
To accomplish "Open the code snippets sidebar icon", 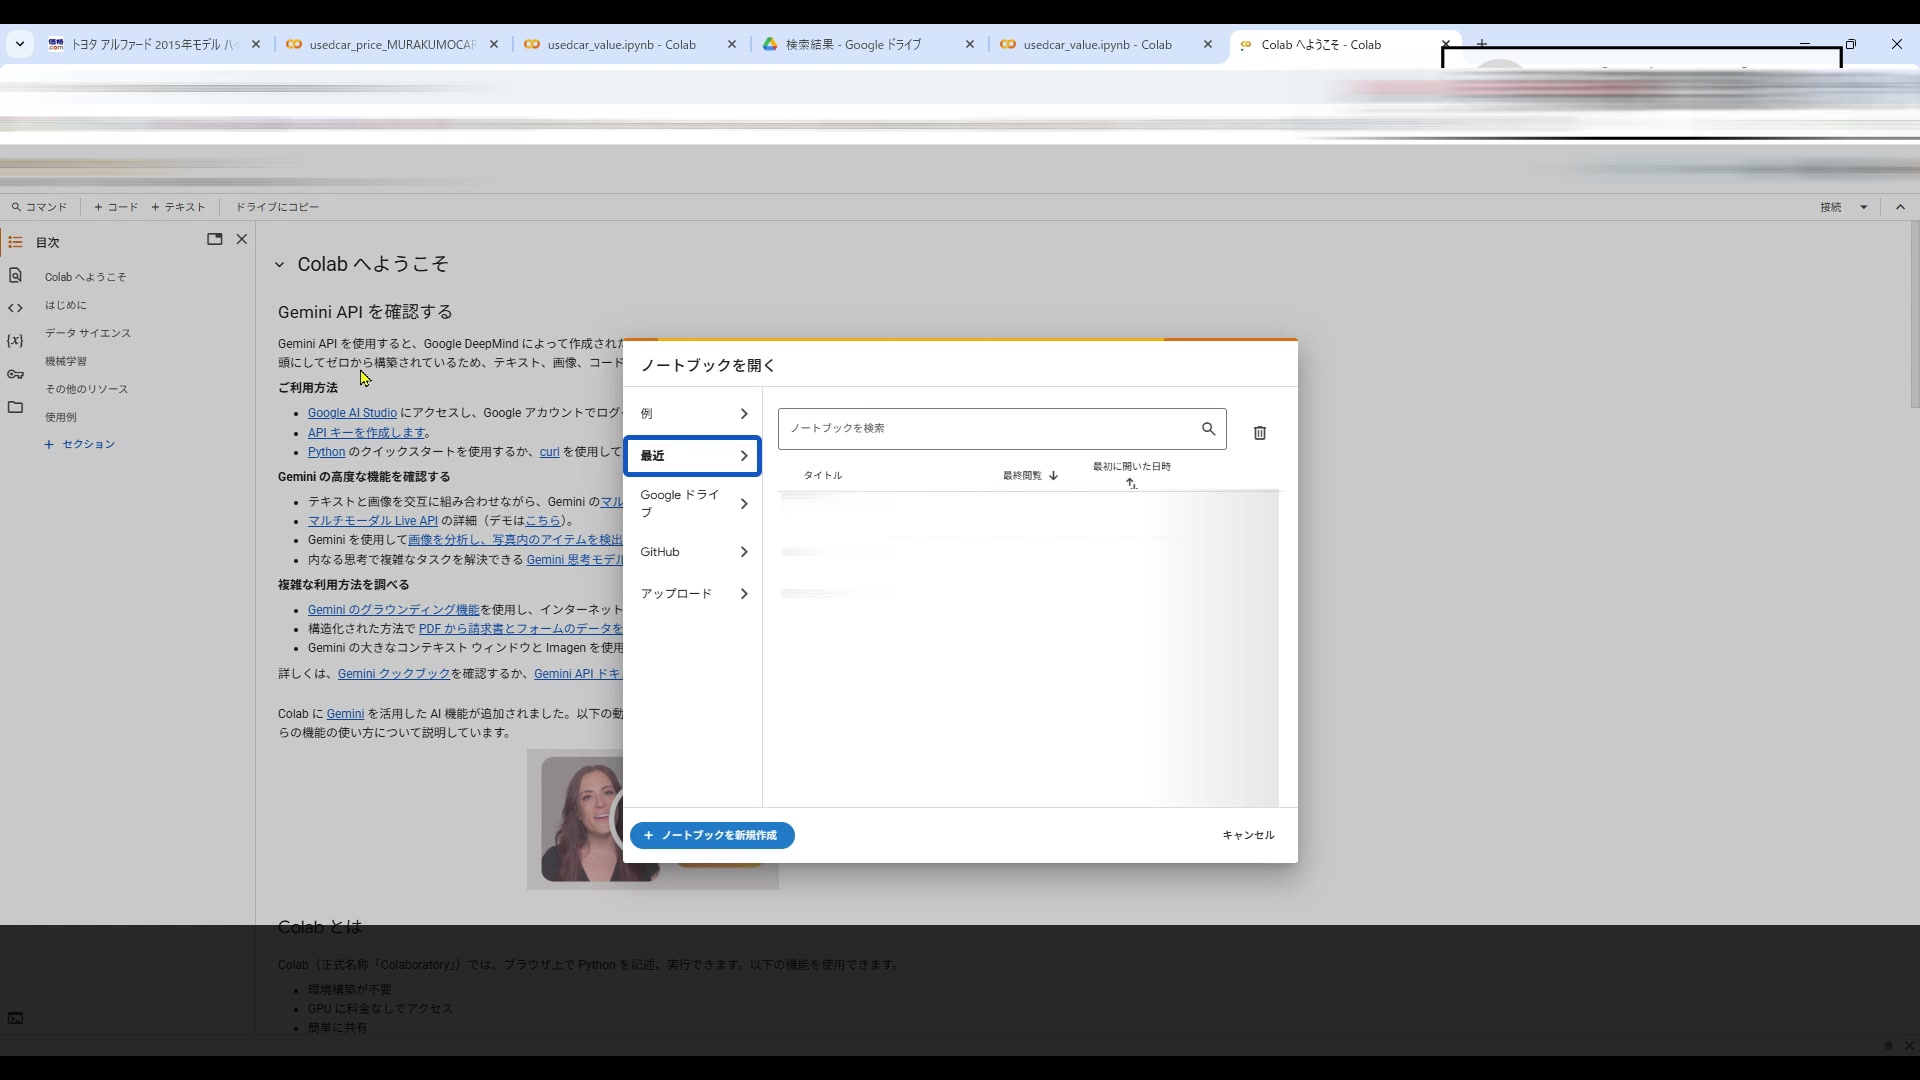I will click(x=15, y=308).
